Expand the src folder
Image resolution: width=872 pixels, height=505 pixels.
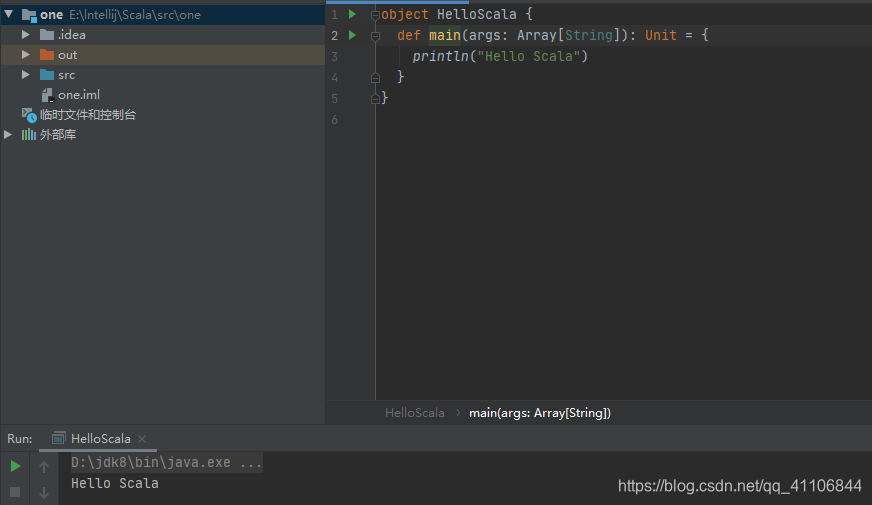[x=26, y=75]
